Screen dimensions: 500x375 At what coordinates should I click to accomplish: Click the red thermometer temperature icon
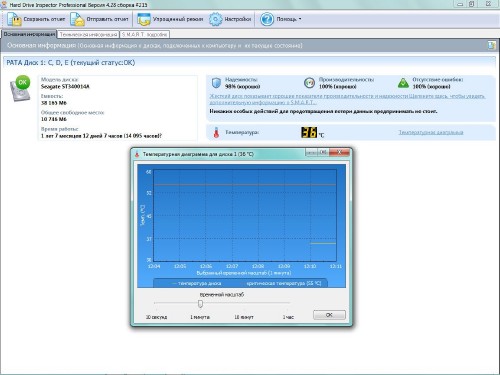(216, 133)
